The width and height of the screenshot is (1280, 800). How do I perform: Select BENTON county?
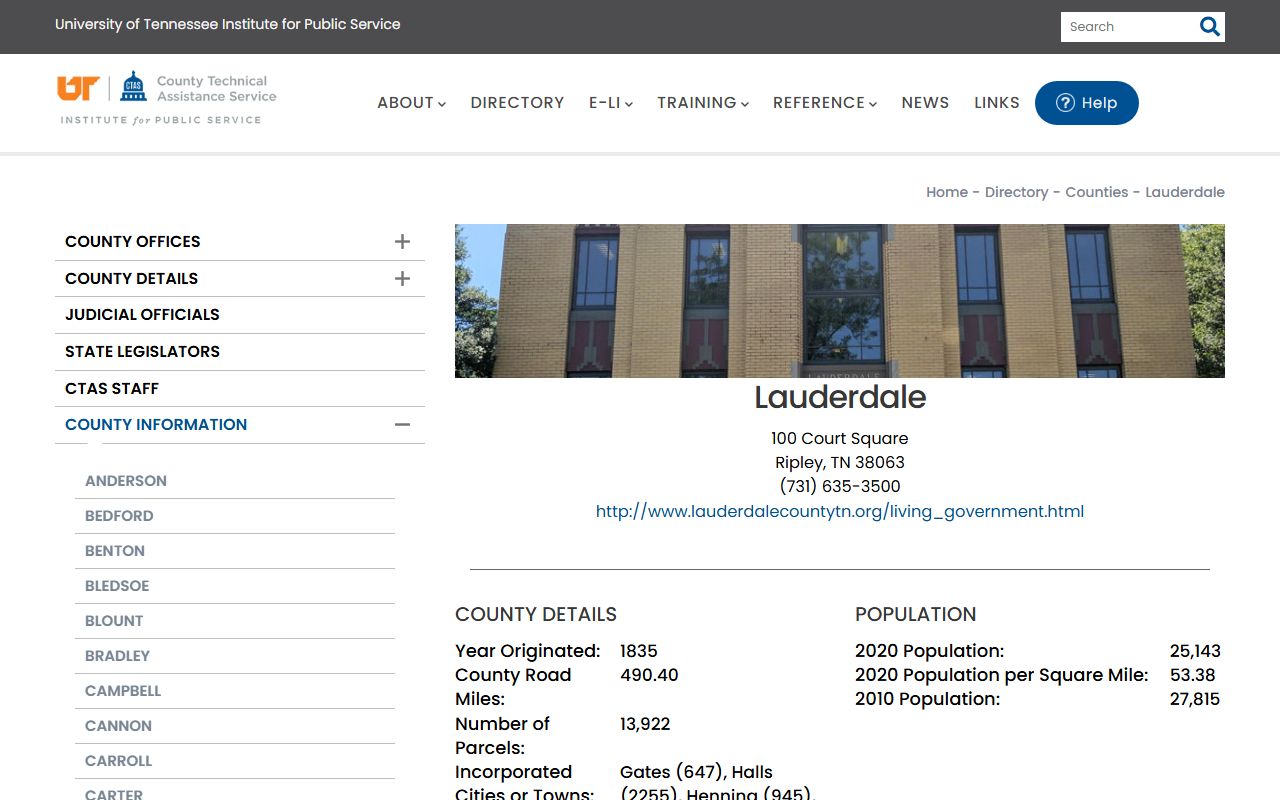coord(115,551)
